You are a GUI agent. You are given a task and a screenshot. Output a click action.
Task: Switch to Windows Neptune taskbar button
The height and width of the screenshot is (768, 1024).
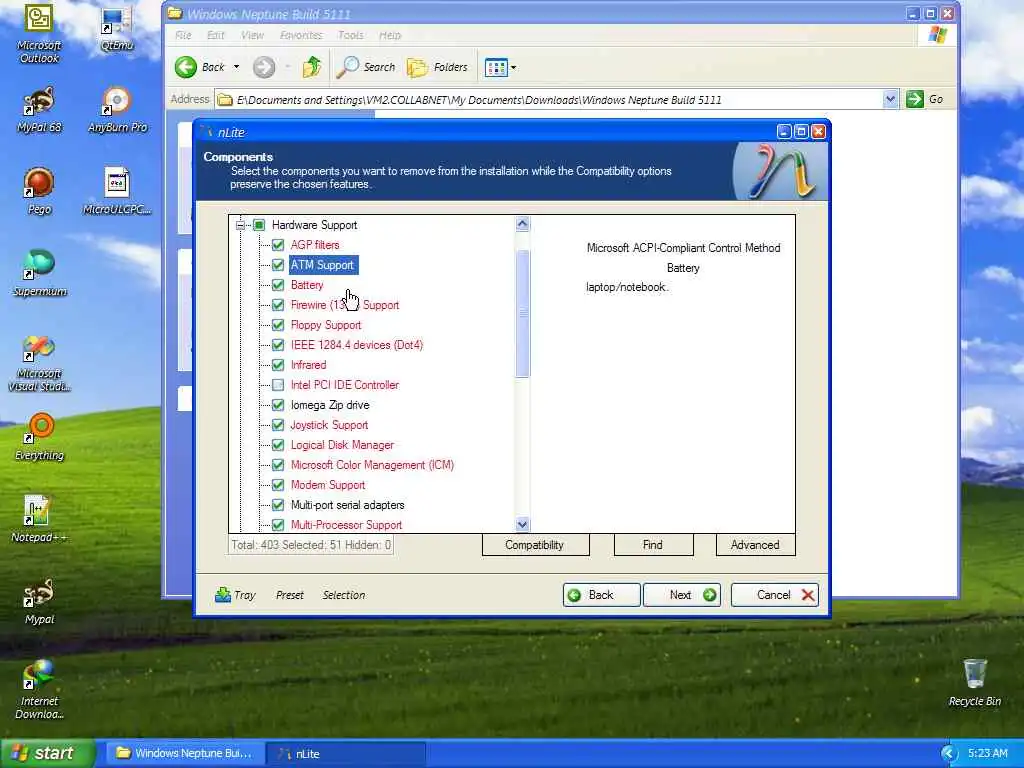pyautogui.click(x=184, y=753)
